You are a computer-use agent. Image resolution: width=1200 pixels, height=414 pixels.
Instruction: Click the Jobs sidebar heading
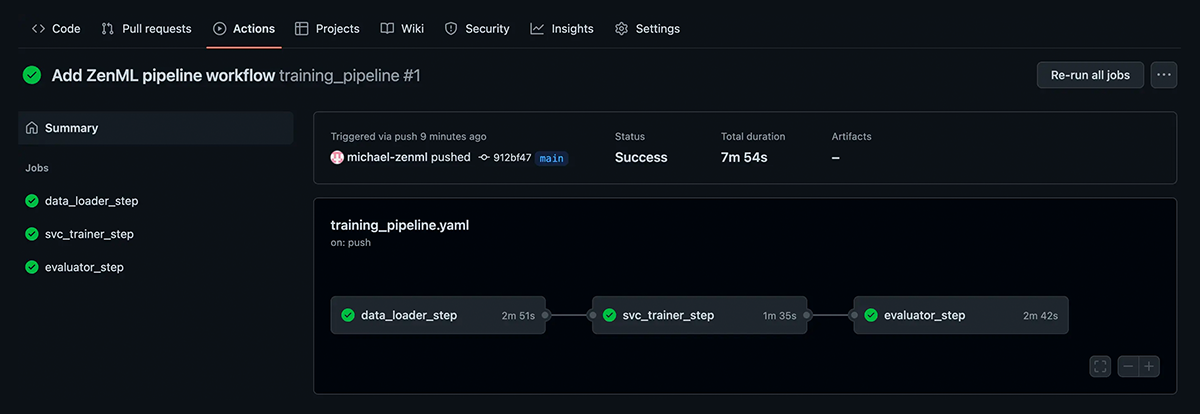point(37,168)
